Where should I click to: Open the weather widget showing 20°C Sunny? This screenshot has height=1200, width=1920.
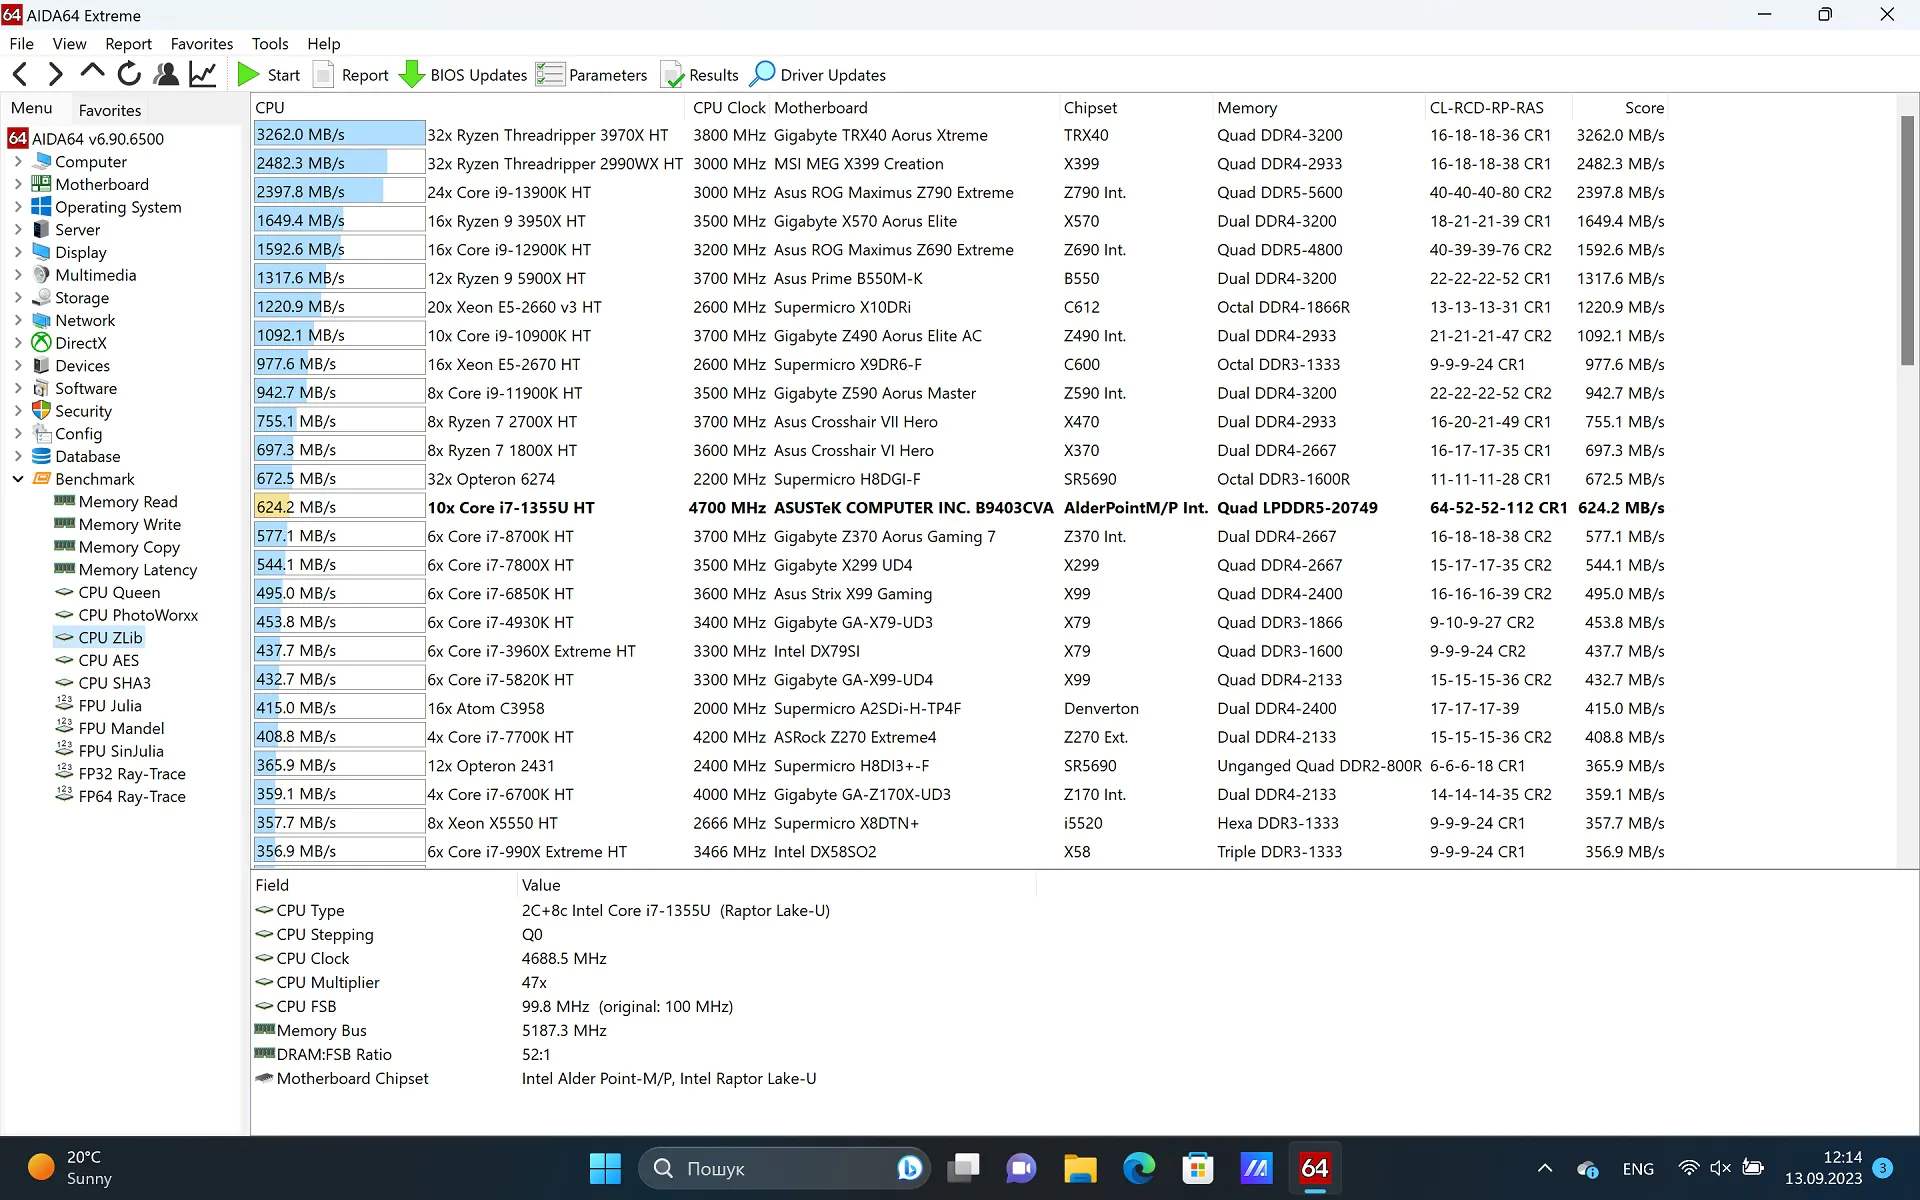70,1168
